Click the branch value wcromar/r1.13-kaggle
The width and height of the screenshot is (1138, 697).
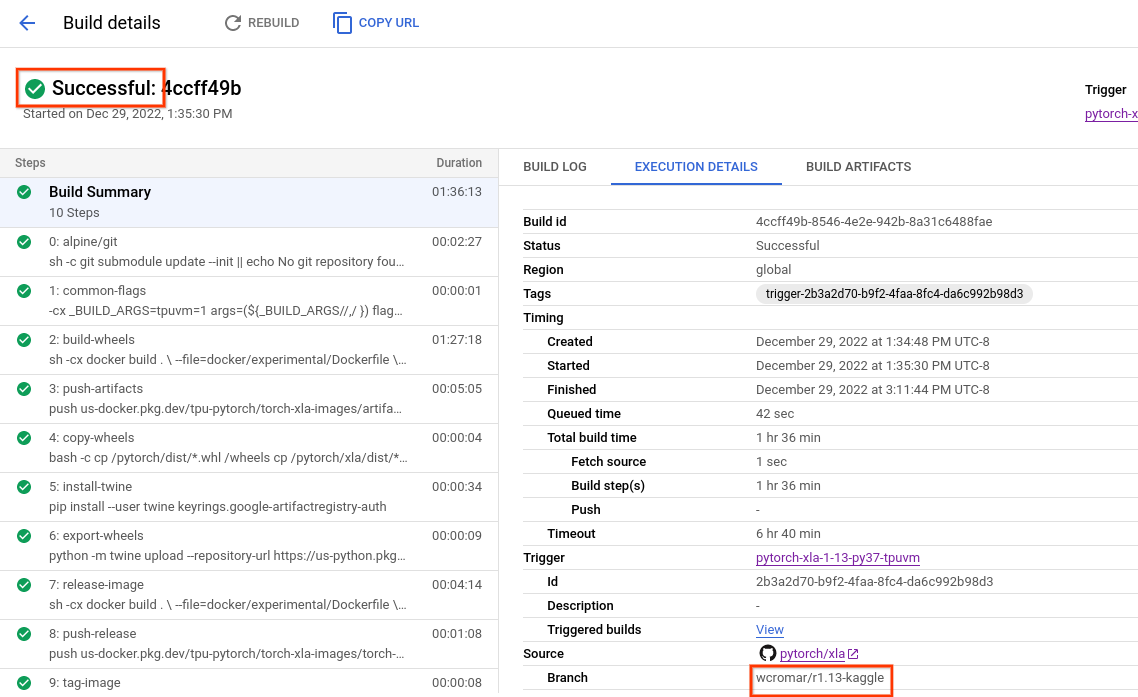pyautogui.click(x=820, y=678)
